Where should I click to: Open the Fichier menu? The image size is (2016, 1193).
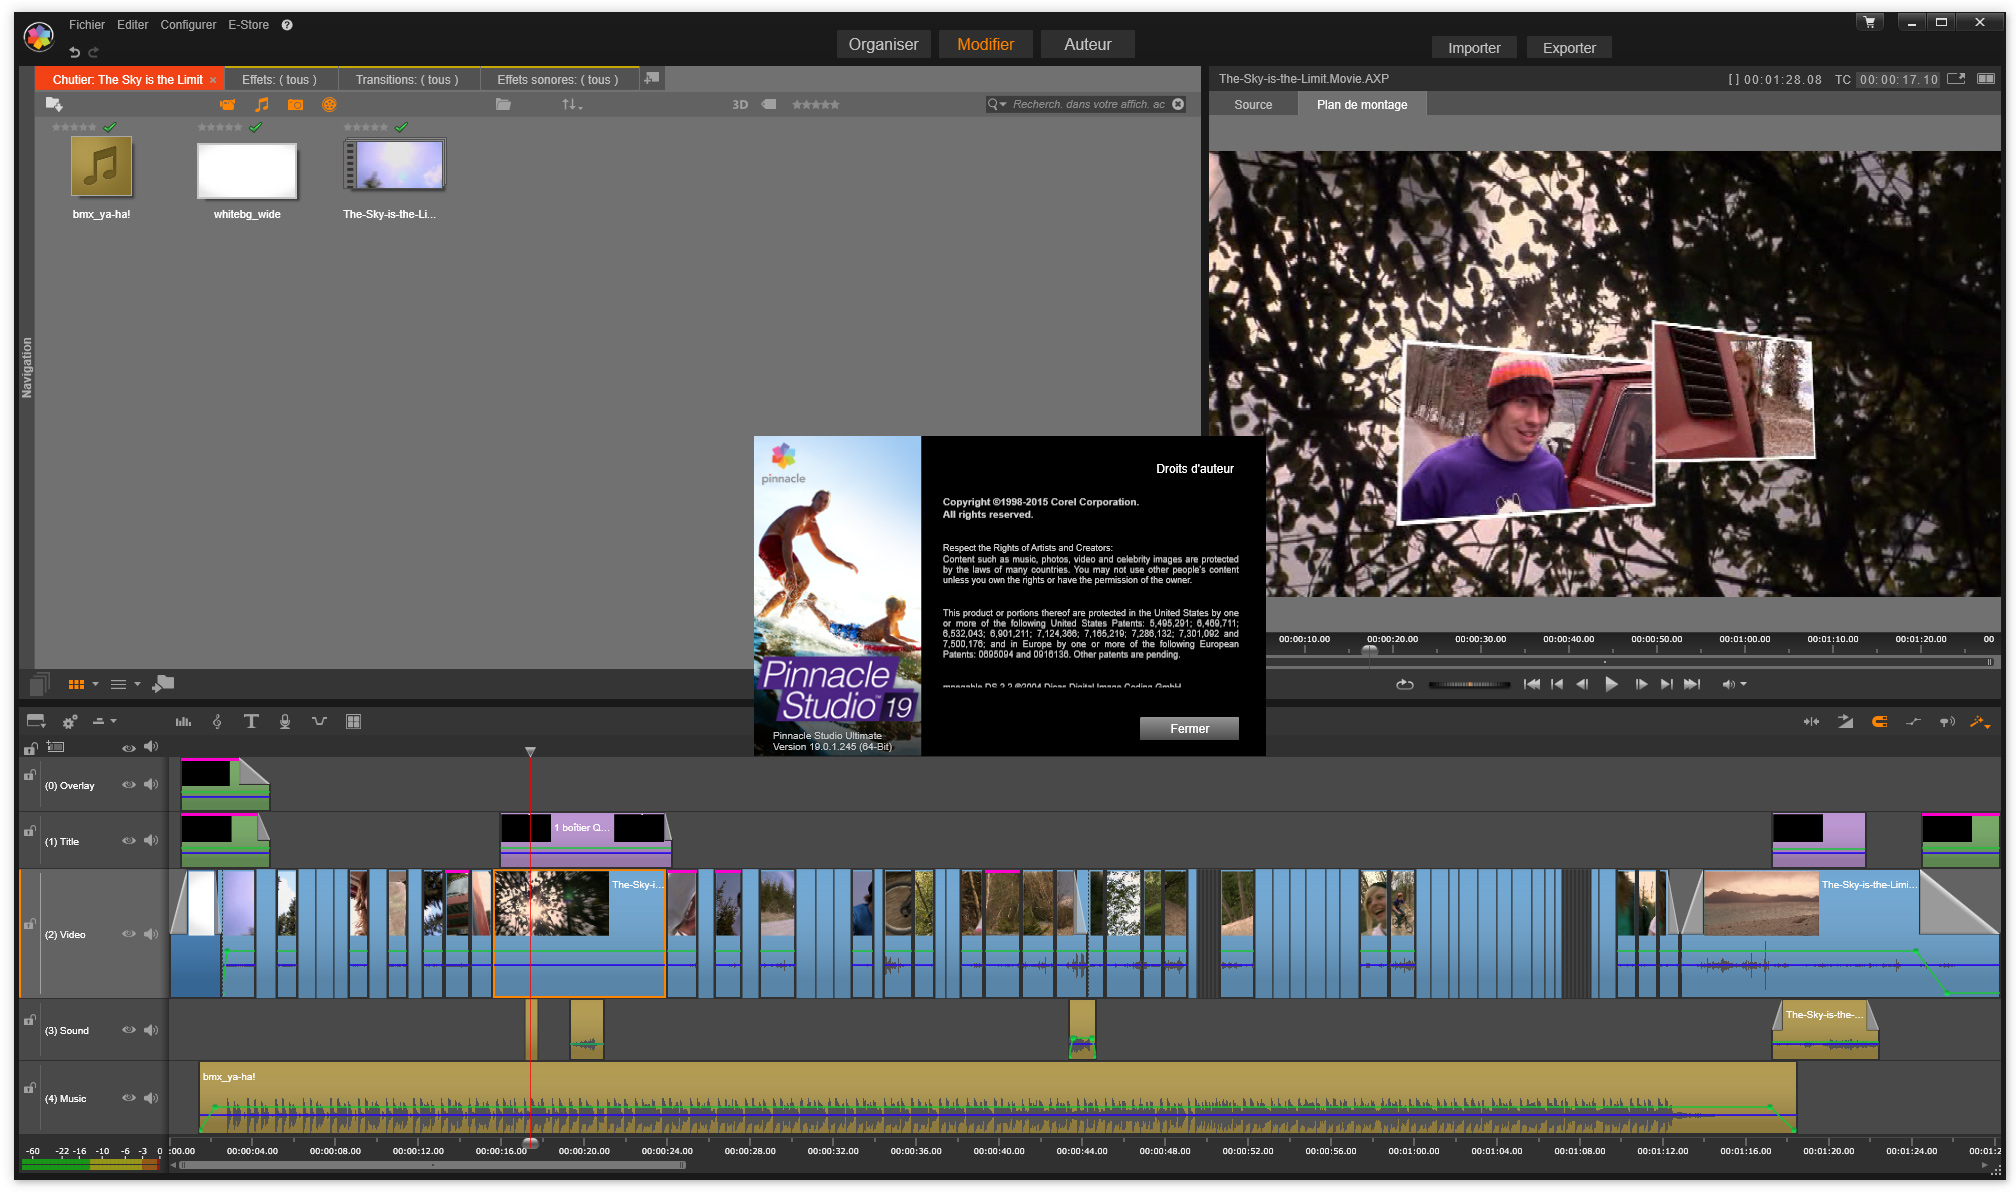pos(87,24)
